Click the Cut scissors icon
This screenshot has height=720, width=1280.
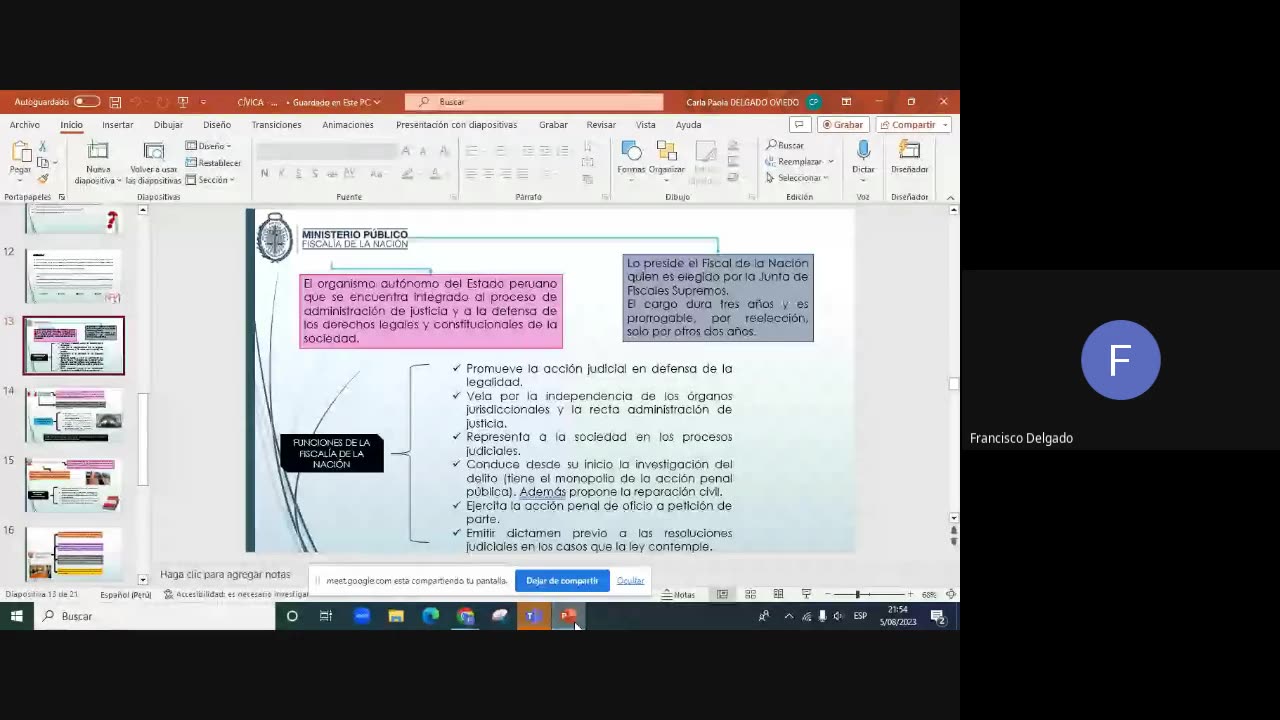43,146
